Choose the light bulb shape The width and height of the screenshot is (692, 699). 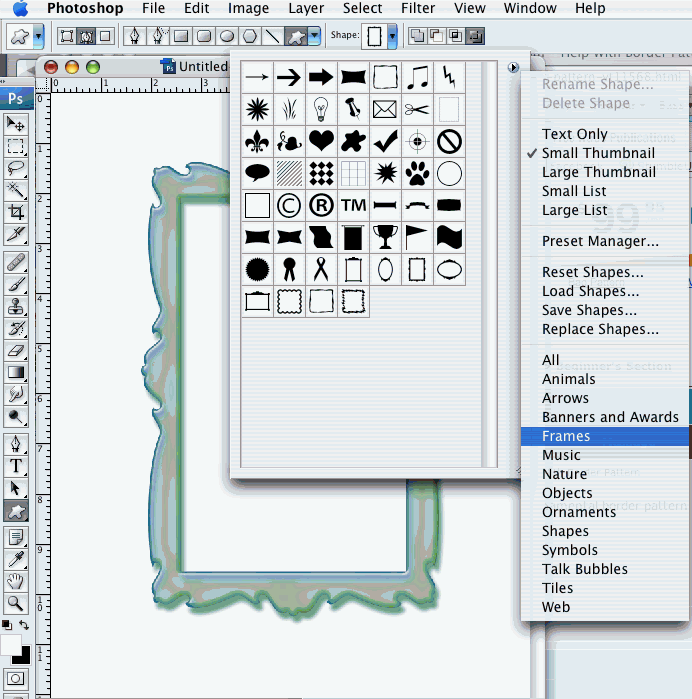click(321, 108)
